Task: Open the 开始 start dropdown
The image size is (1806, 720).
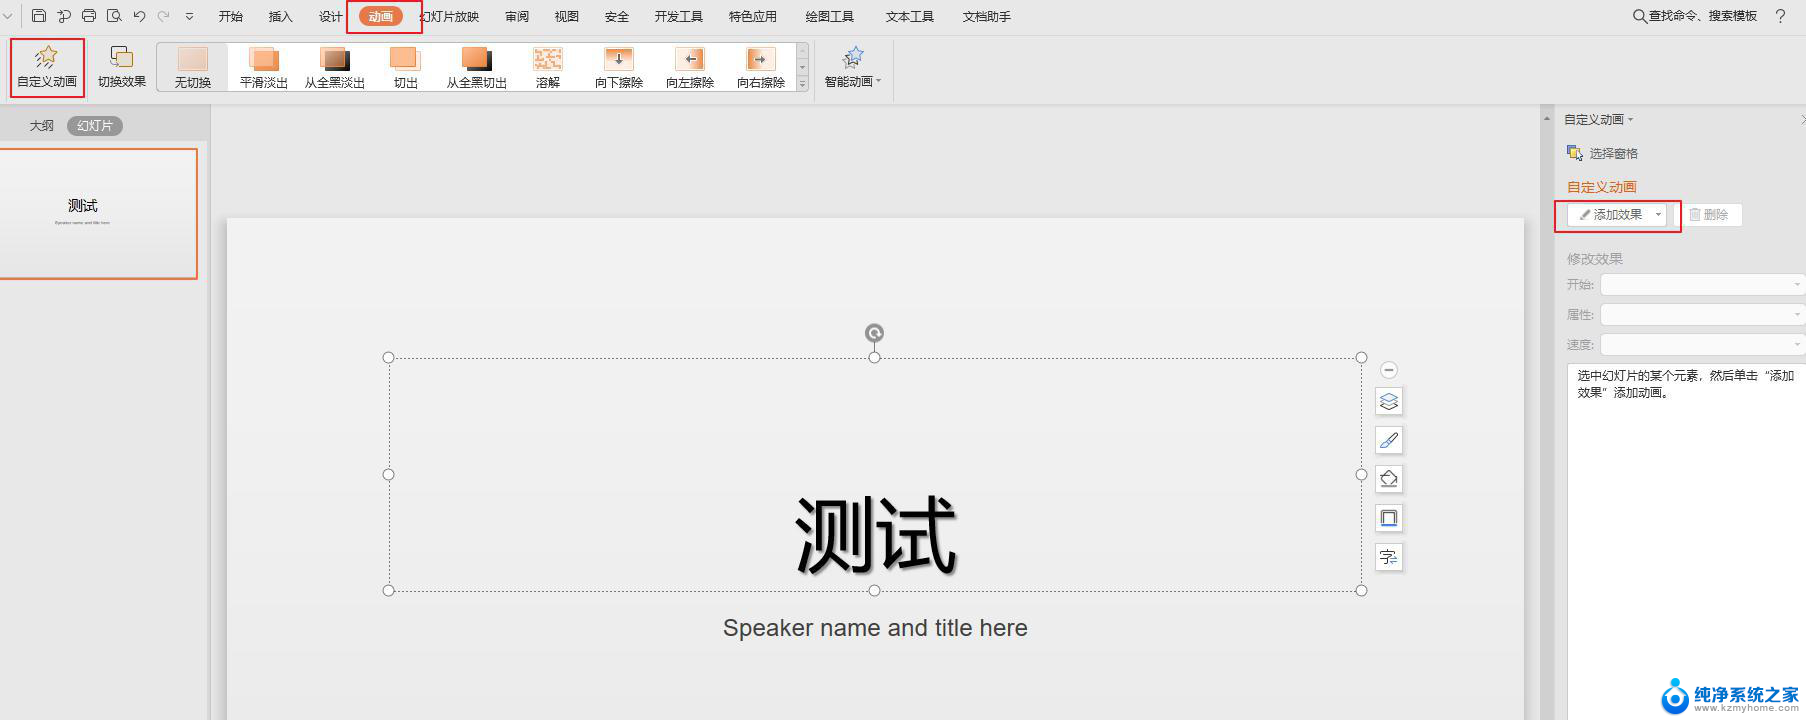Action: click(x=1701, y=285)
